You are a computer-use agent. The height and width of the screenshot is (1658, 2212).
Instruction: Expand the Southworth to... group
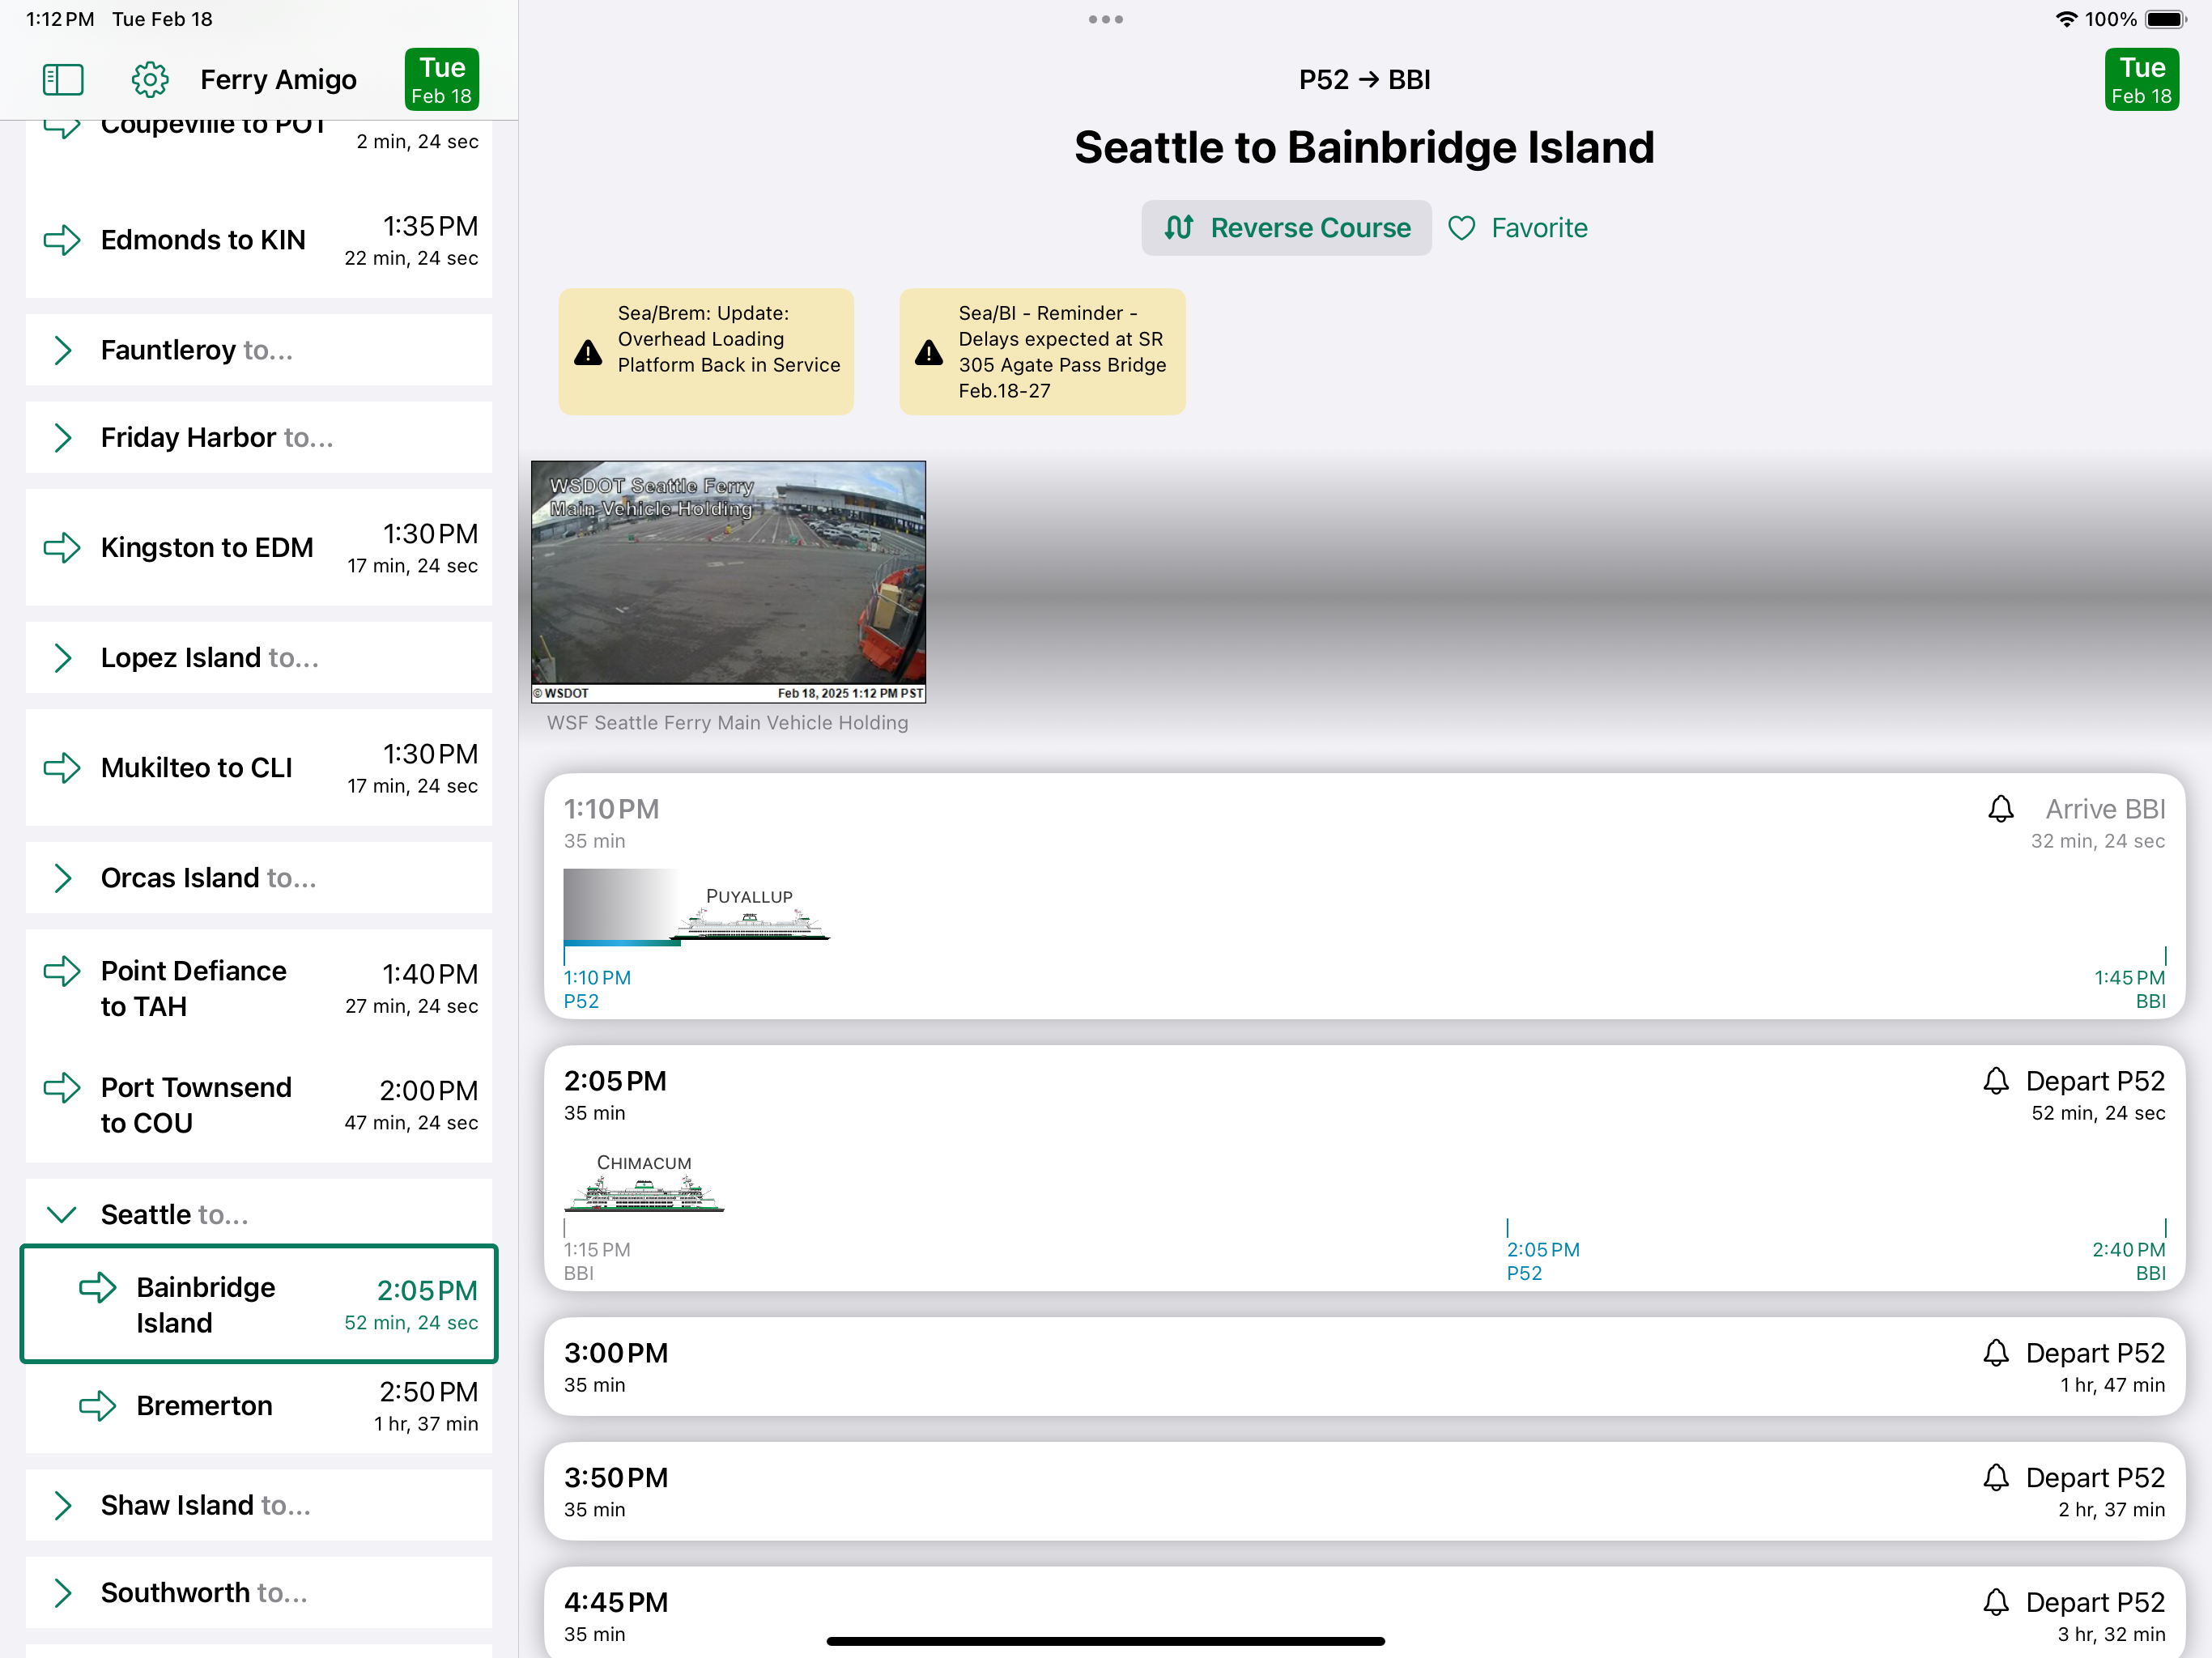coord(259,1592)
